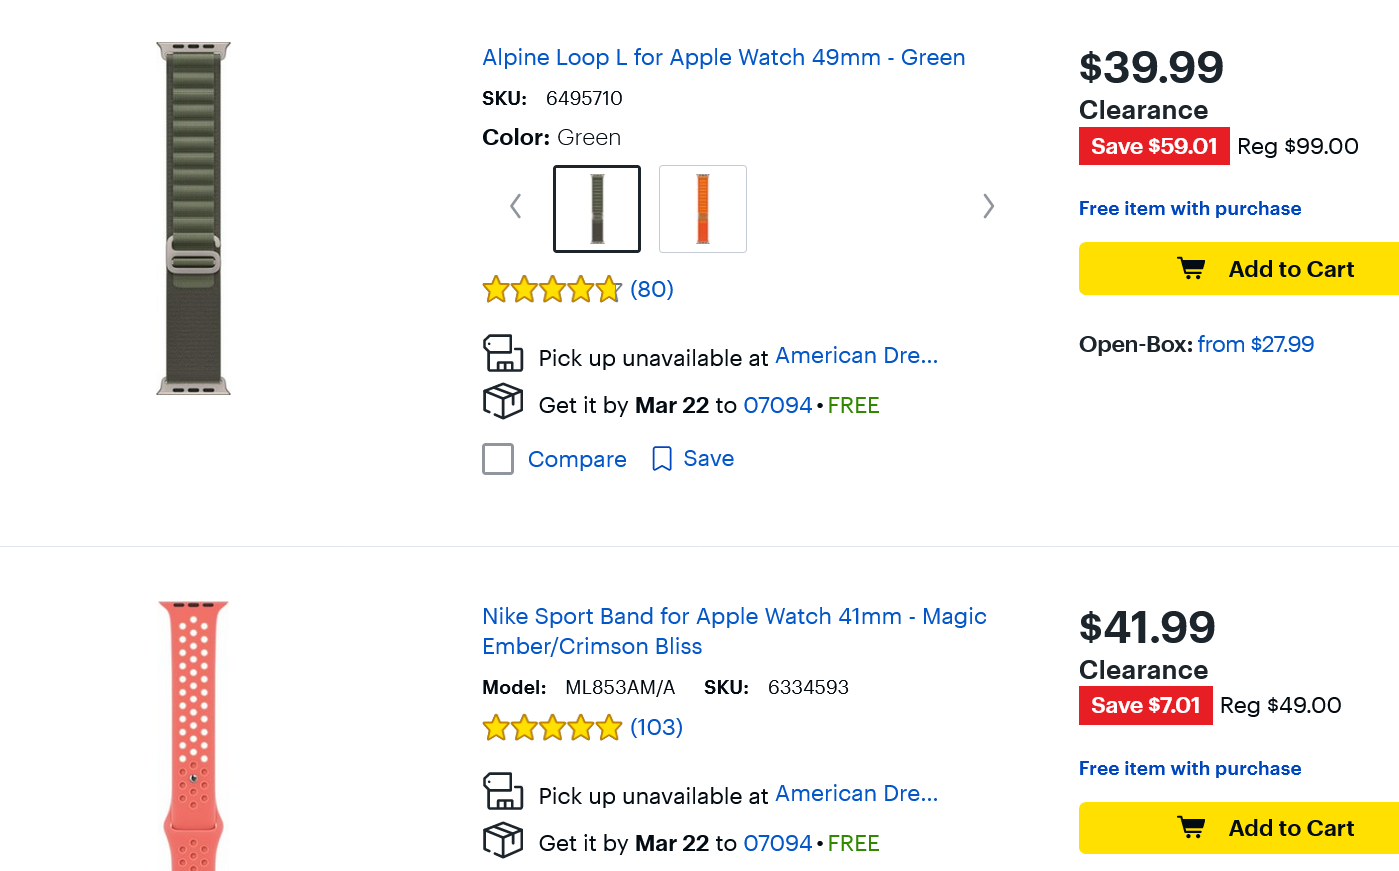Click the star rating of Alpine Loop
Viewport: 1399px width, 871px height.
pos(552,290)
